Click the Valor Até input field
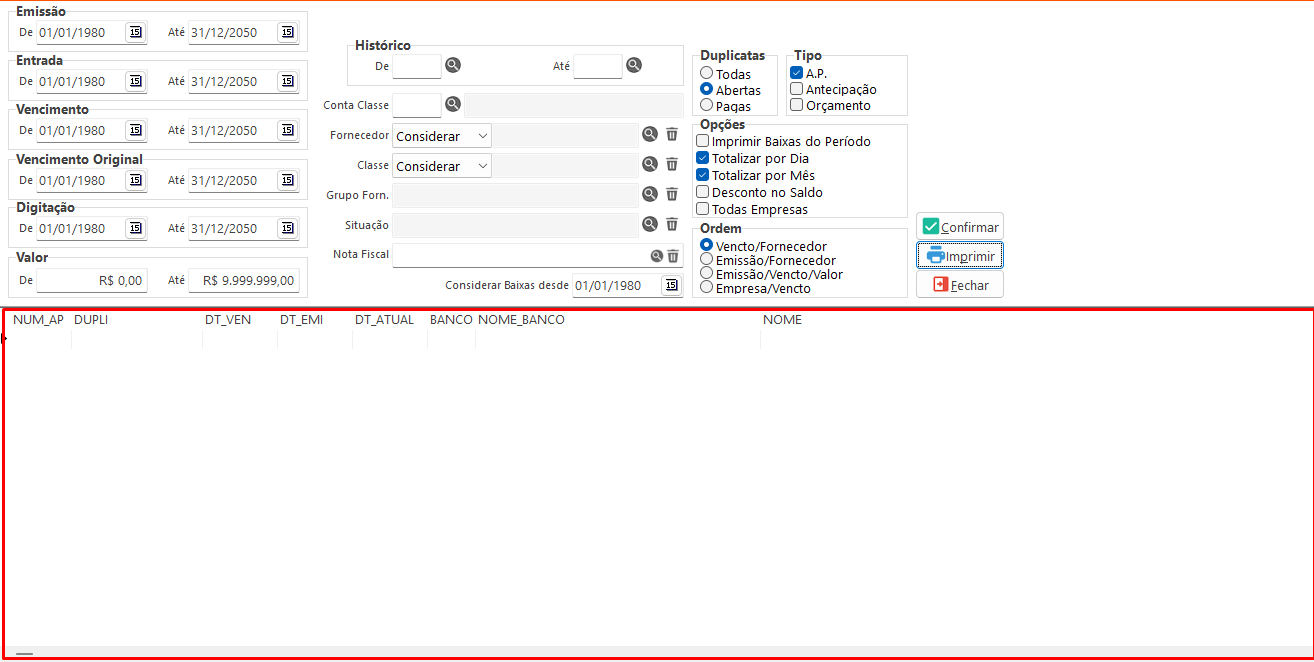 point(244,281)
